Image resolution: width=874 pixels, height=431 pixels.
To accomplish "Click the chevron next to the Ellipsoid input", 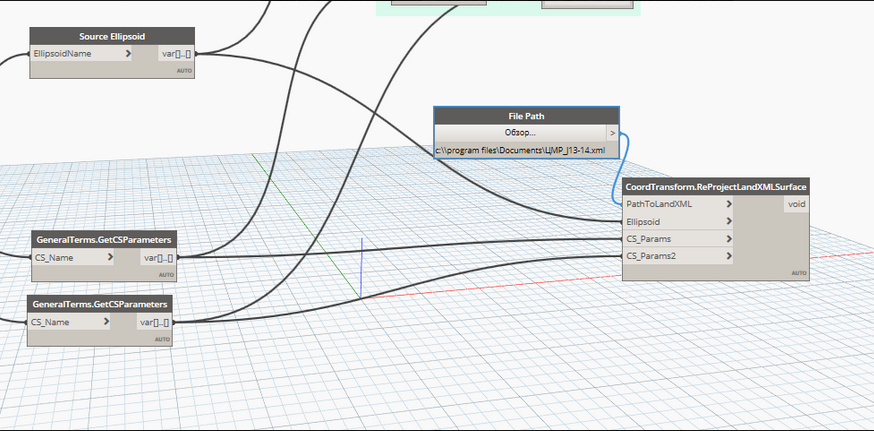I will (x=729, y=222).
